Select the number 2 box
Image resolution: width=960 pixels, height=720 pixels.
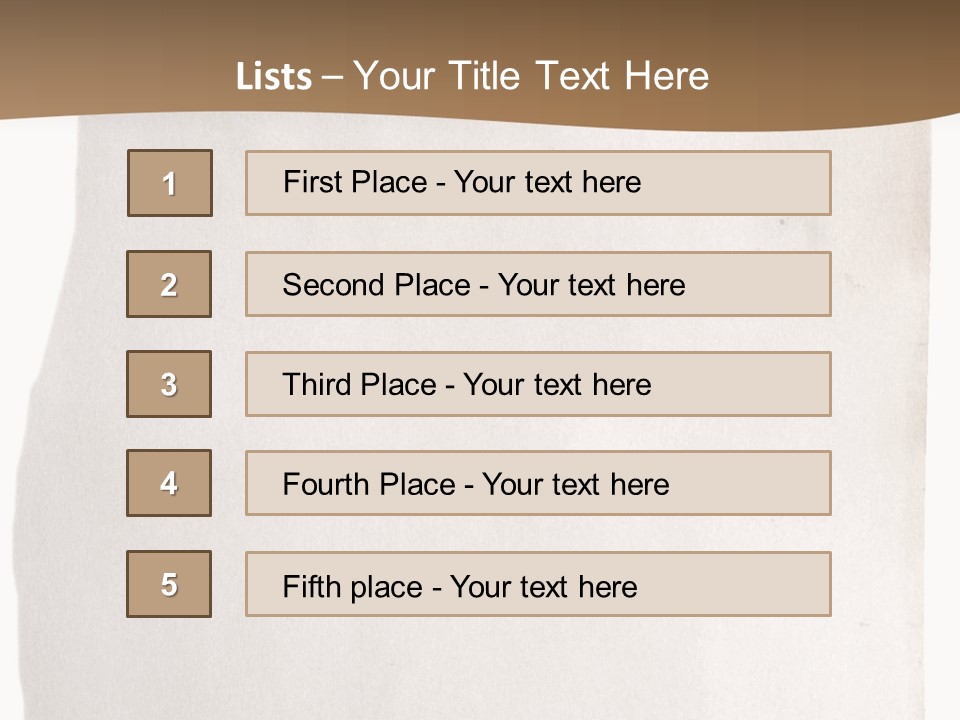pyautogui.click(x=169, y=284)
